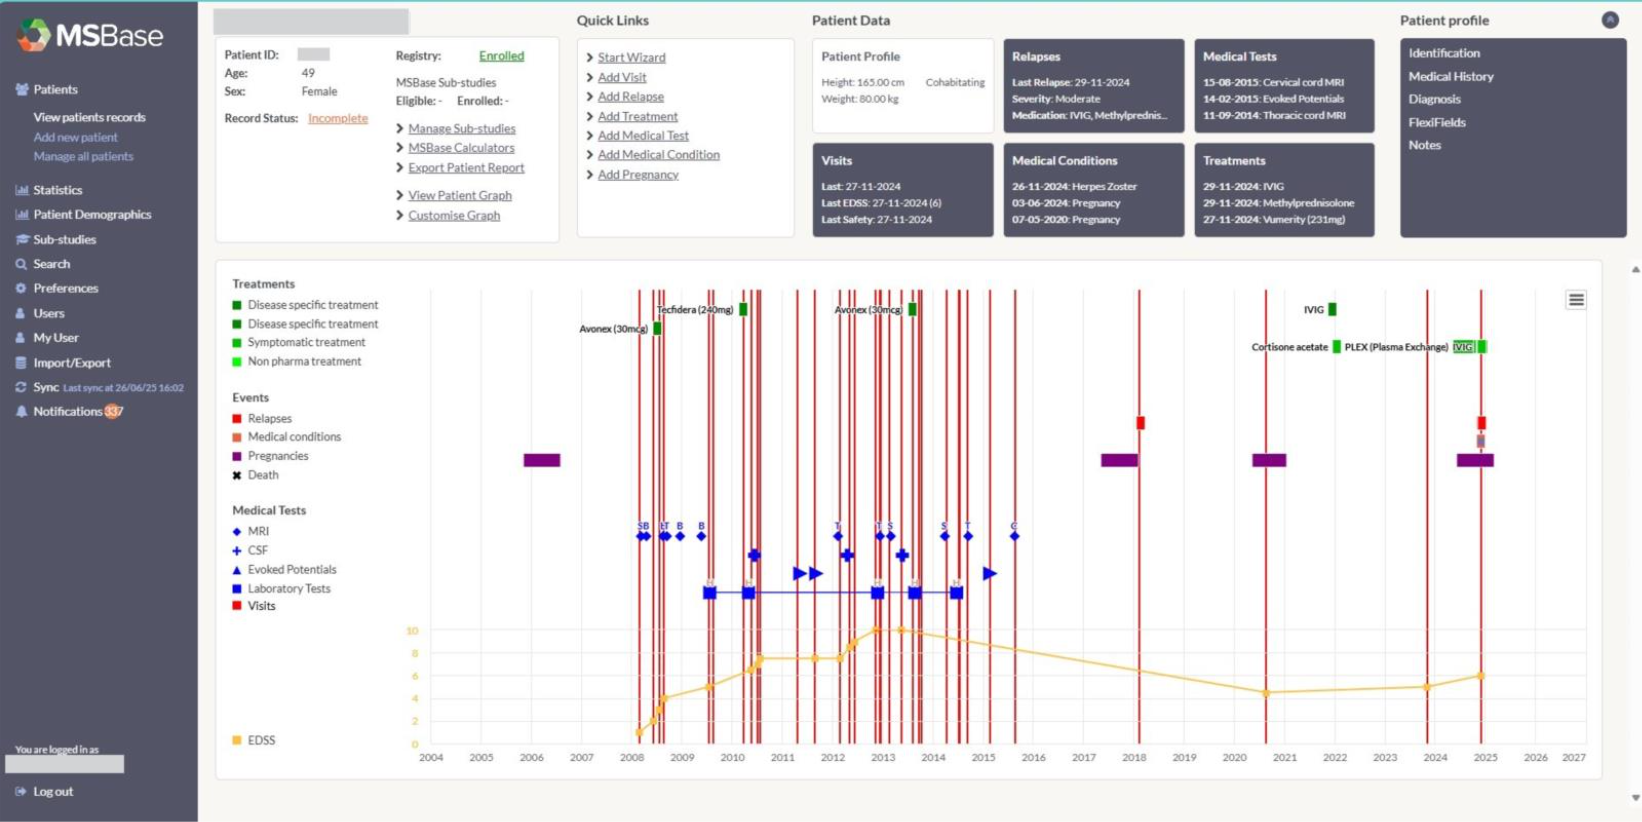1642x822 pixels.
Task: Click the purple pregnancy bar near 2006
Action: (x=541, y=460)
